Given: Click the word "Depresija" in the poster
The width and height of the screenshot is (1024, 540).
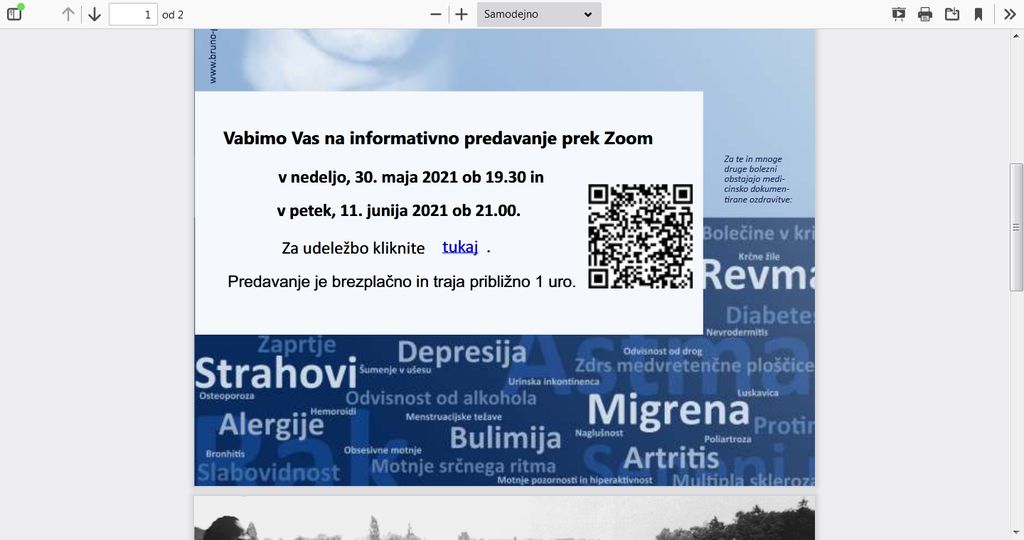Looking at the screenshot, I should click(461, 352).
